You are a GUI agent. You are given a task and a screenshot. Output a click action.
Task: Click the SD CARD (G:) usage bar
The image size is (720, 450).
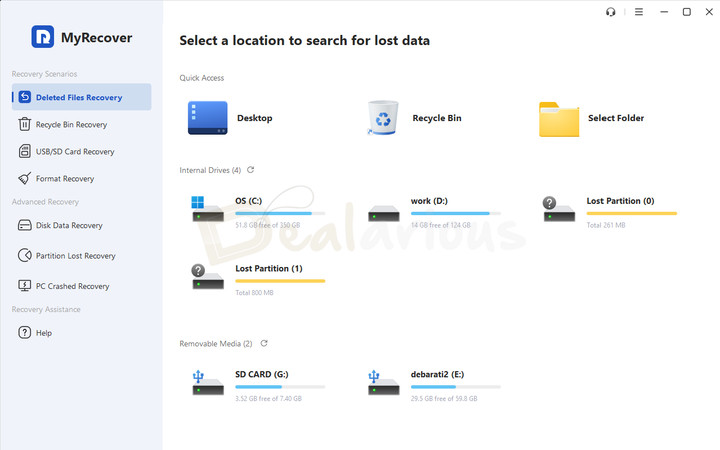tap(280, 387)
